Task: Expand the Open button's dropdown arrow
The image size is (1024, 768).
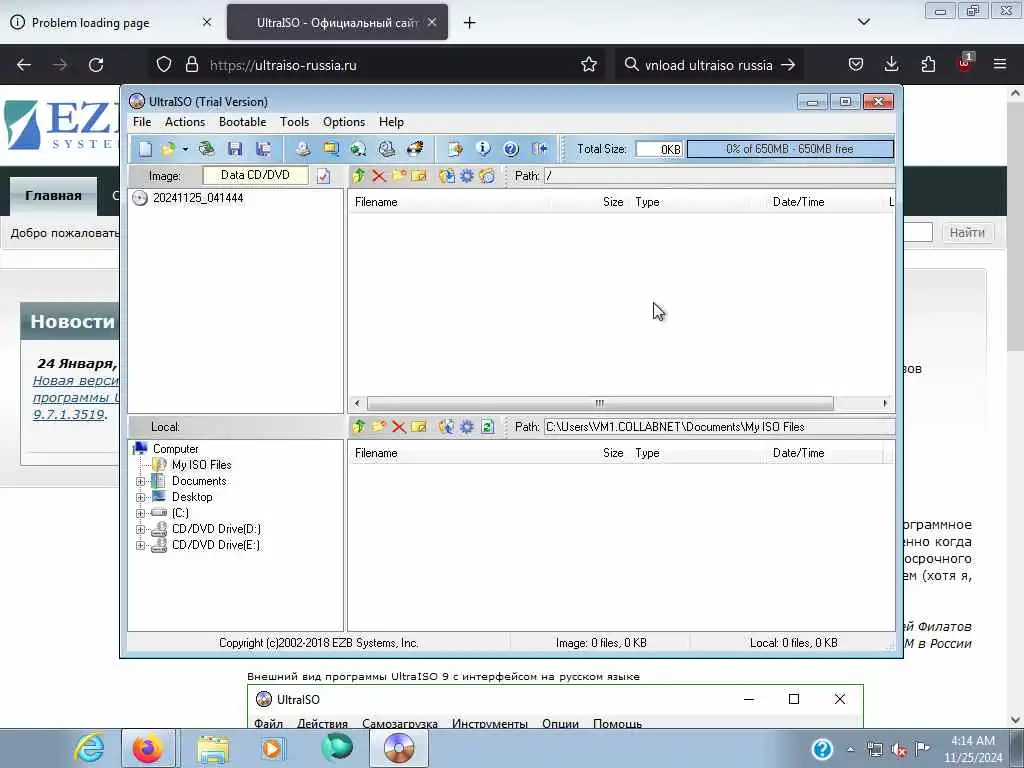Action: (185, 149)
